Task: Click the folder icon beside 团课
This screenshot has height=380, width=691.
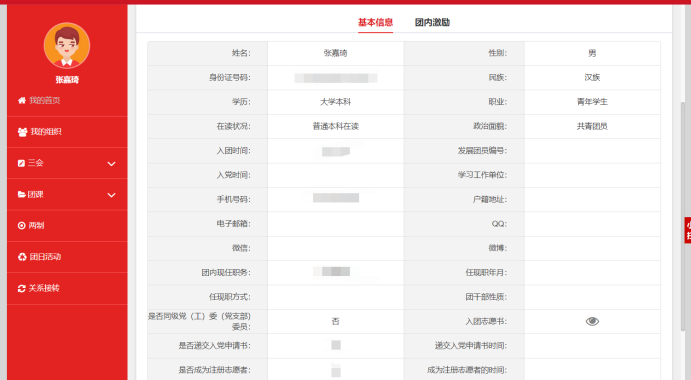Action: (x=21, y=194)
